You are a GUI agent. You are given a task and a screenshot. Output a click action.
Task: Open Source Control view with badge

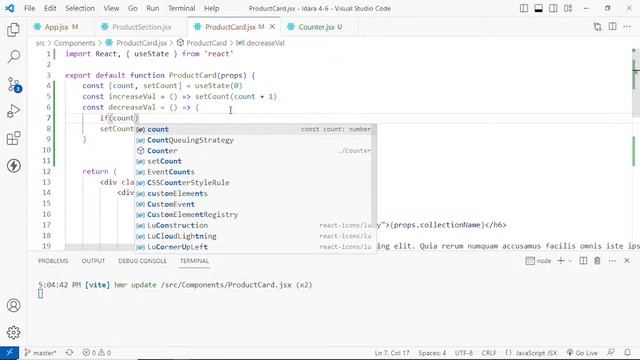[x=13, y=84]
